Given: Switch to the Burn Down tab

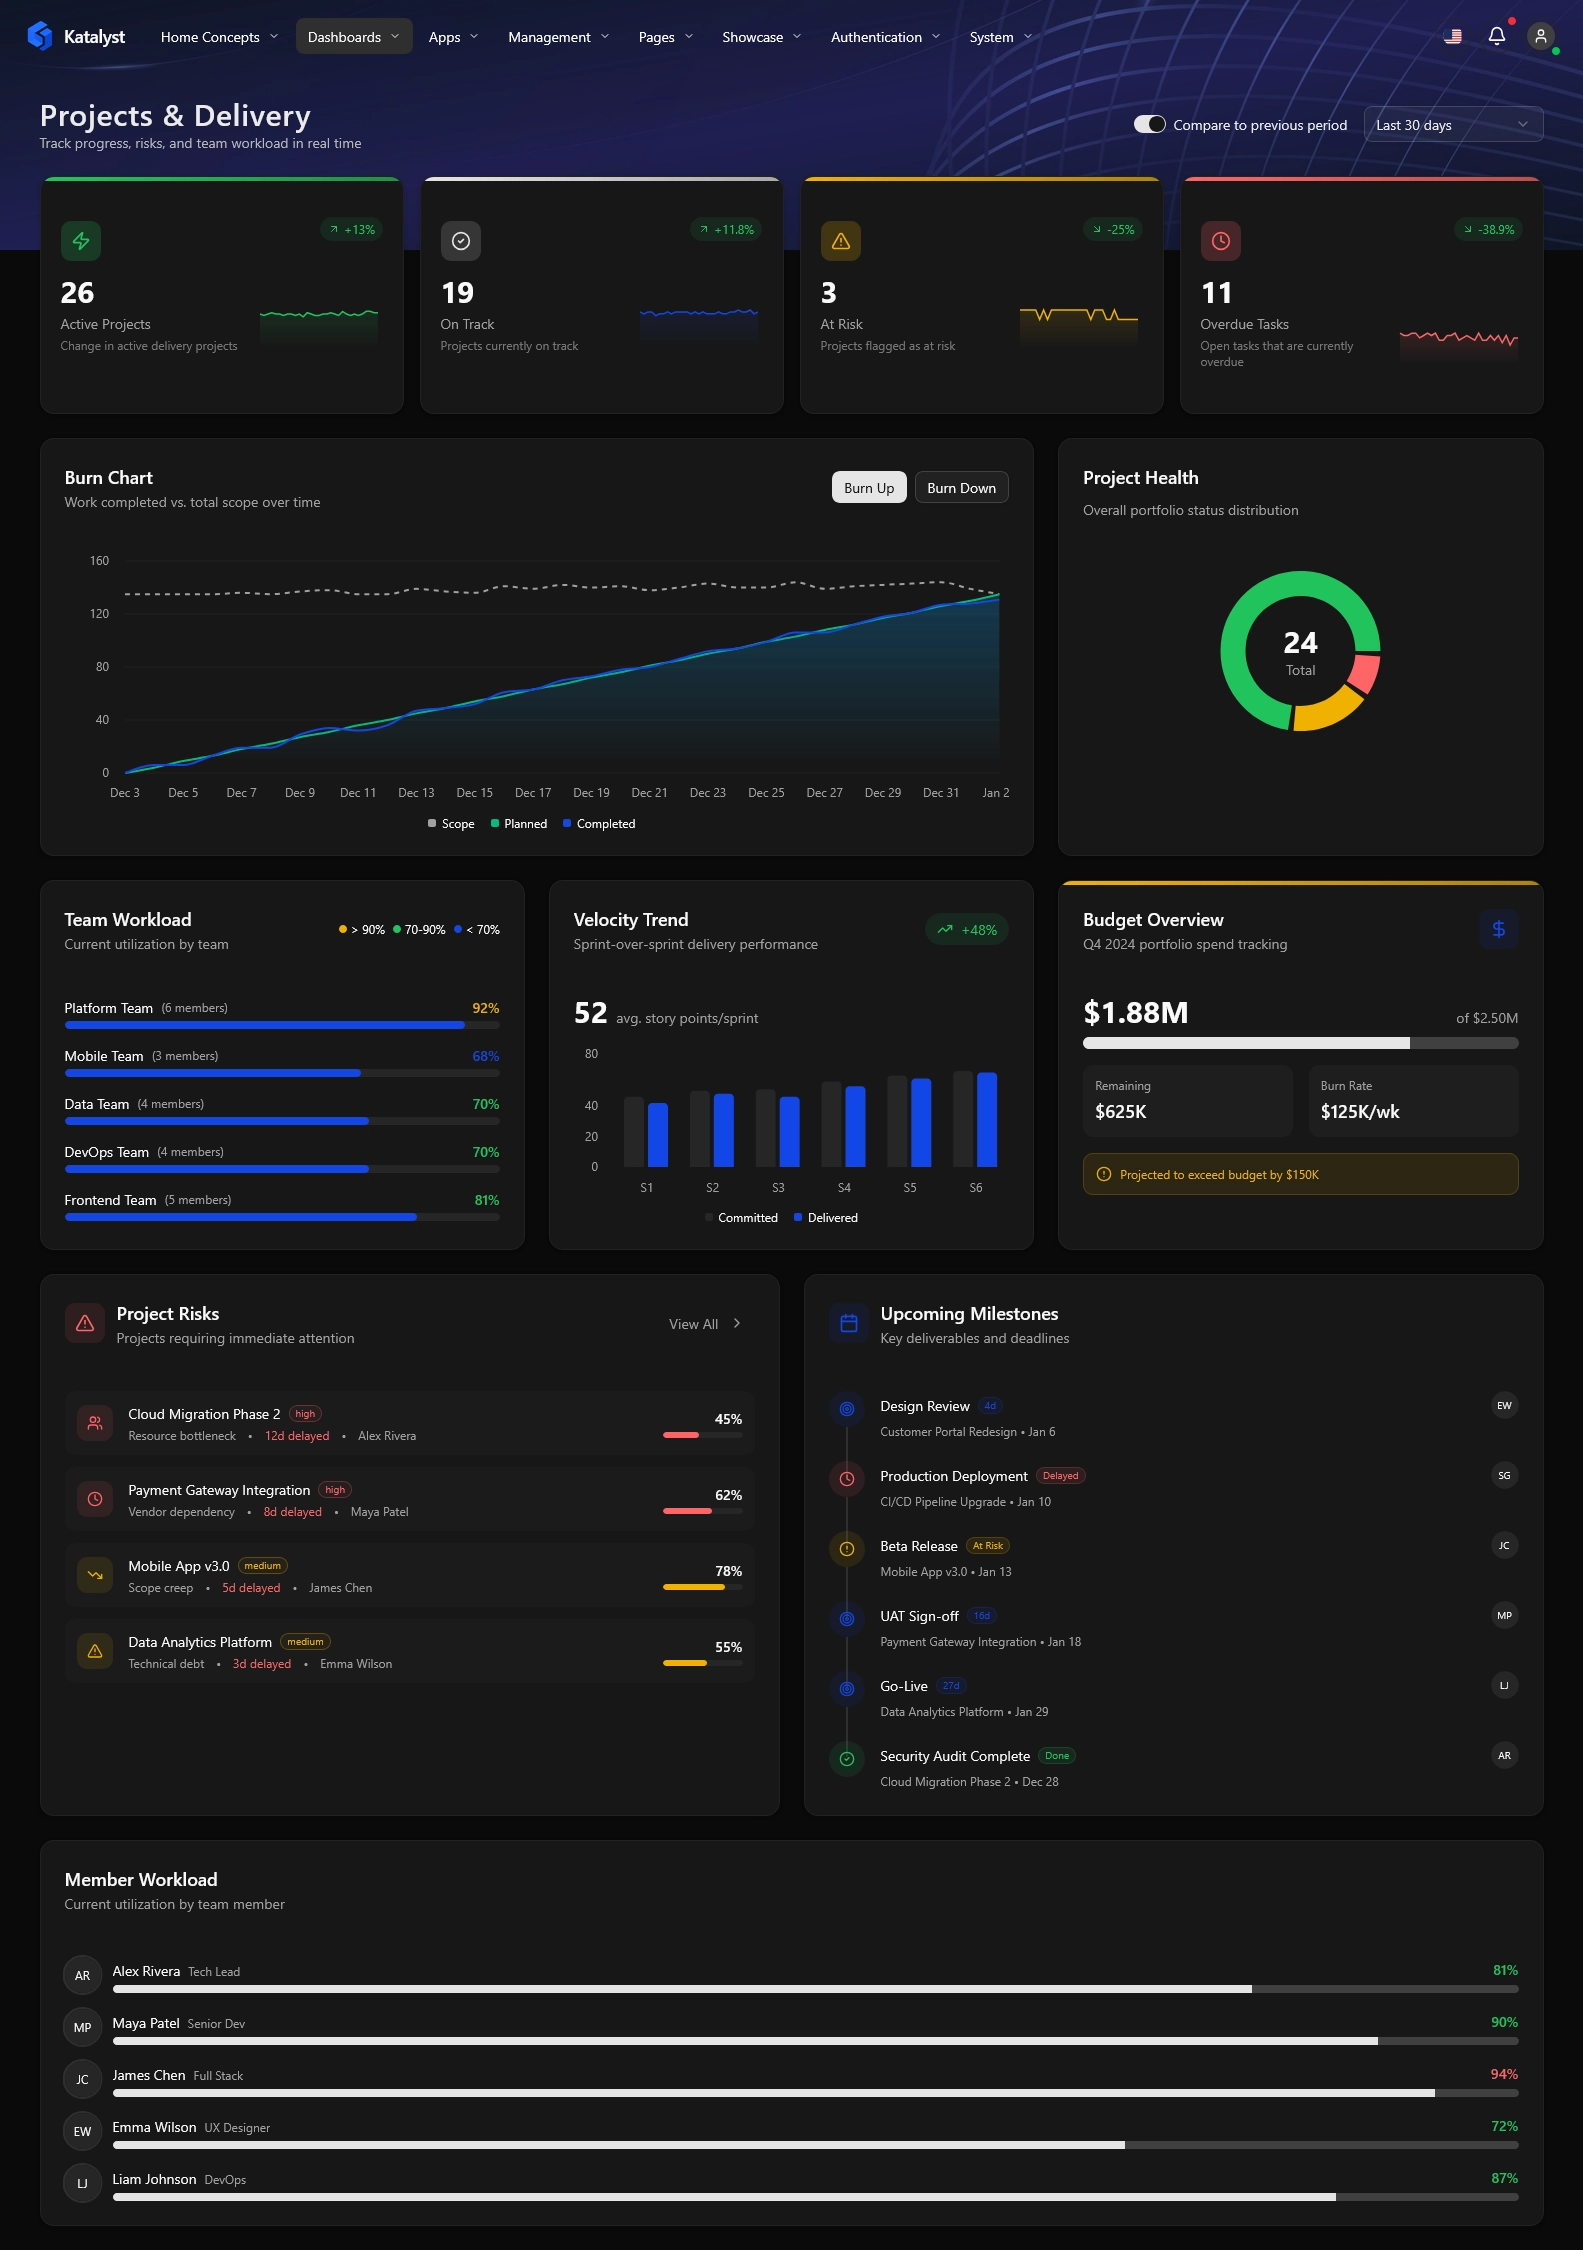Looking at the screenshot, I should (960, 488).
